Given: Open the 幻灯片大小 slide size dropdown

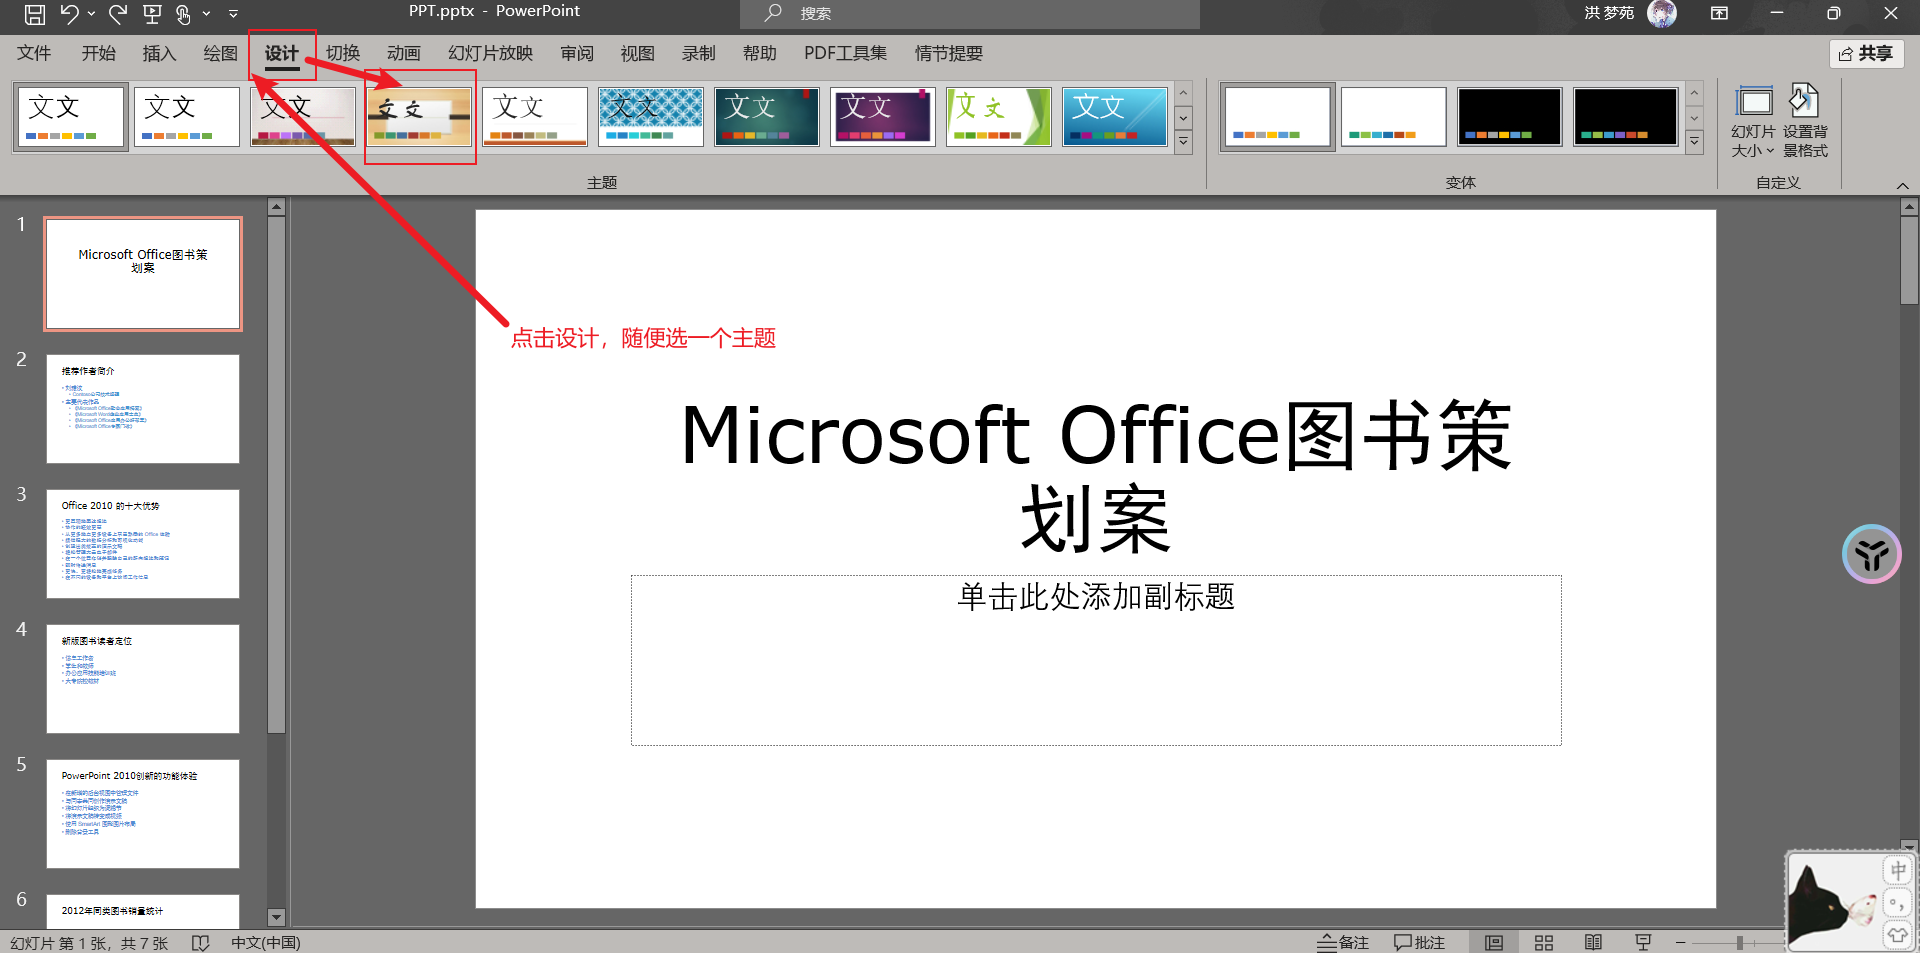Looking at the screenshot, I should tap(1753, 122).
